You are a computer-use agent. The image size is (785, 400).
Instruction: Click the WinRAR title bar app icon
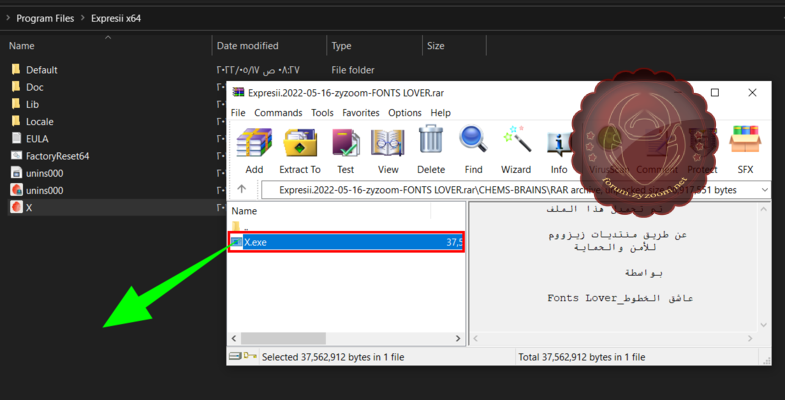[x=239, y=93]
